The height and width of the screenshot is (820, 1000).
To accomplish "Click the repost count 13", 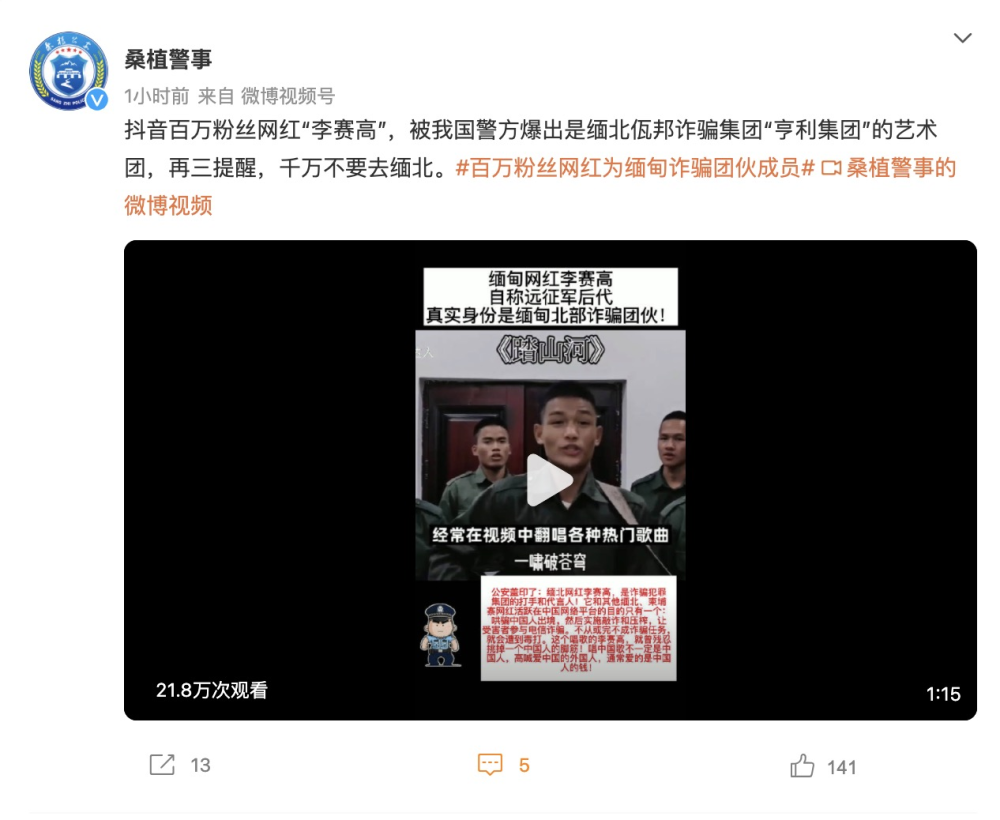I will pos(200,765).
